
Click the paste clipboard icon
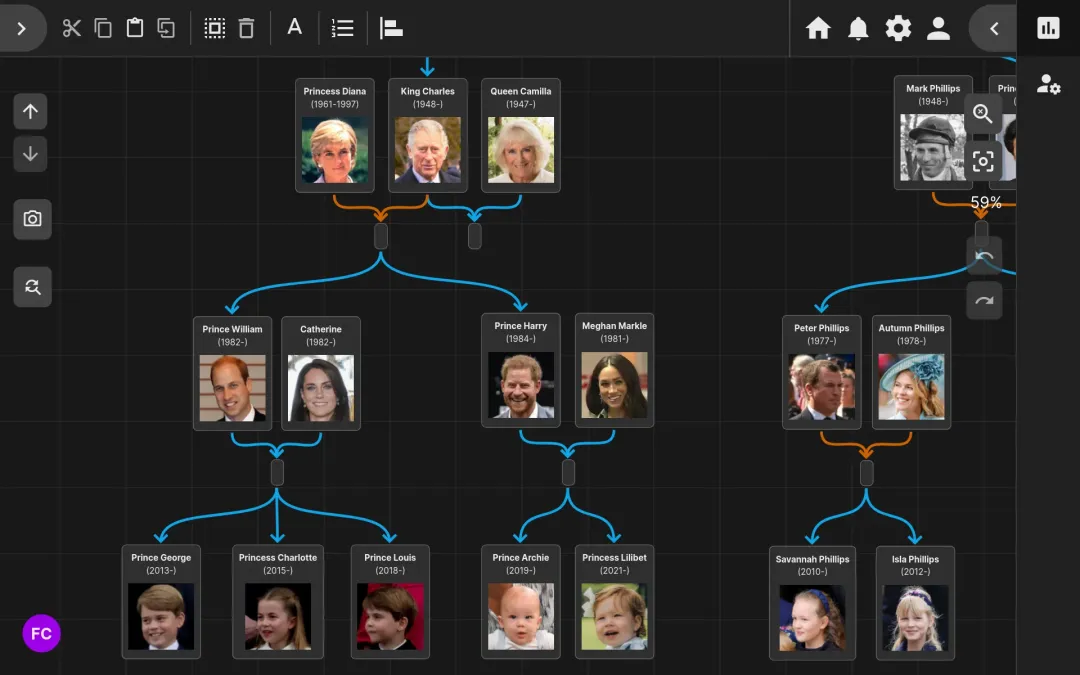click(135, 28)
